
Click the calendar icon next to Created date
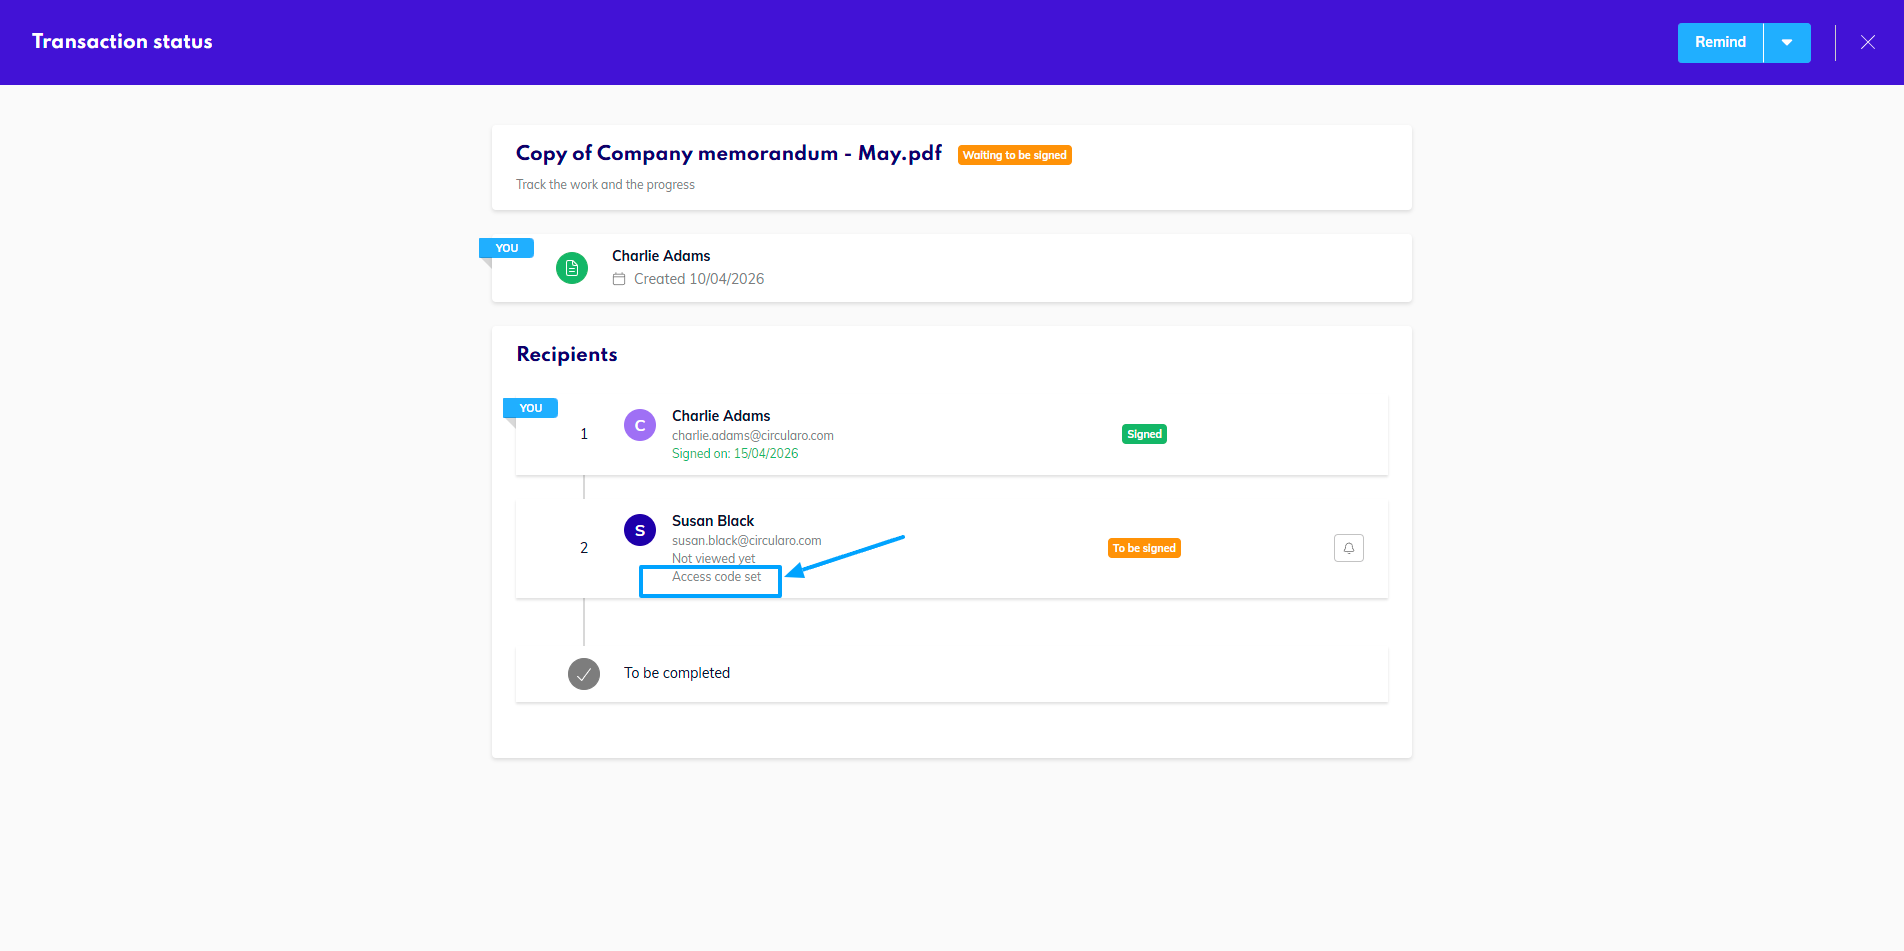[619, 279]
